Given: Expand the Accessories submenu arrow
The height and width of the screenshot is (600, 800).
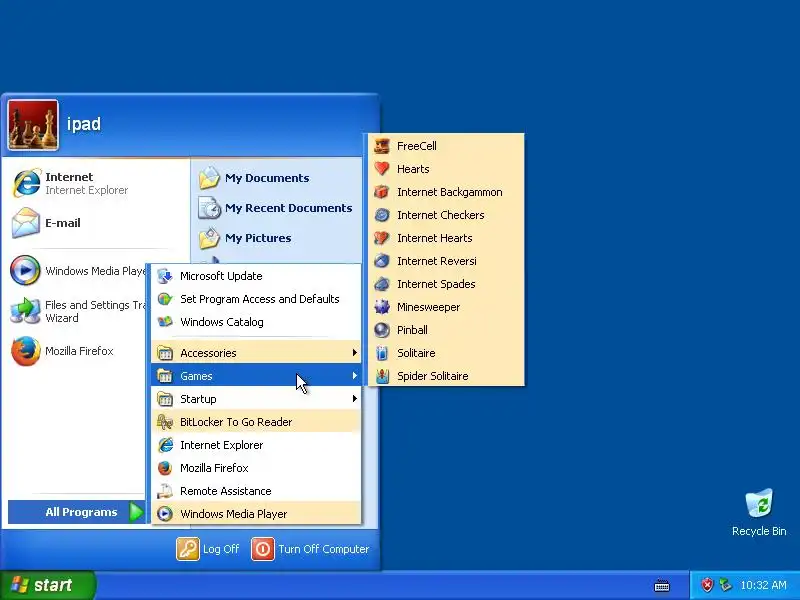Looking at the screenshot, I should (354, 353).
